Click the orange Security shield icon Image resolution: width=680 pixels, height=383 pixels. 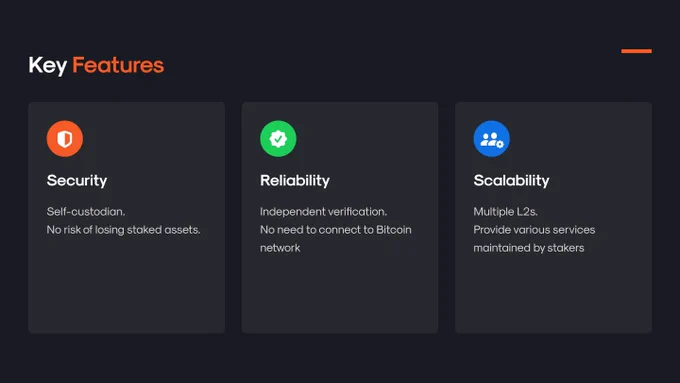pyautogui.click(x=65, y=139)
